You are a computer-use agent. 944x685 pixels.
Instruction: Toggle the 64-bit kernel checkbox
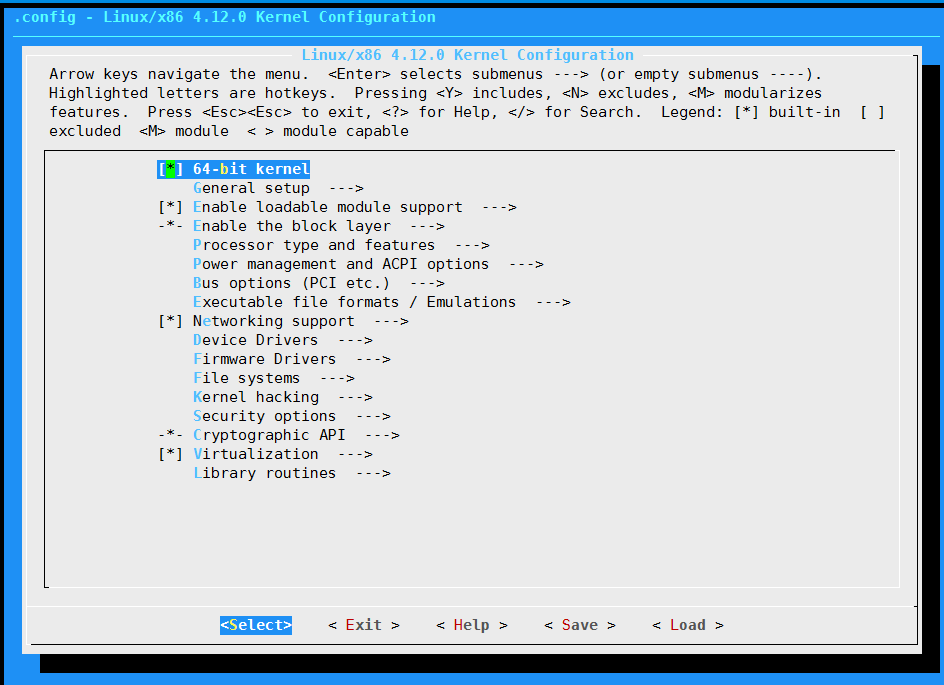(x=170, y=169)
